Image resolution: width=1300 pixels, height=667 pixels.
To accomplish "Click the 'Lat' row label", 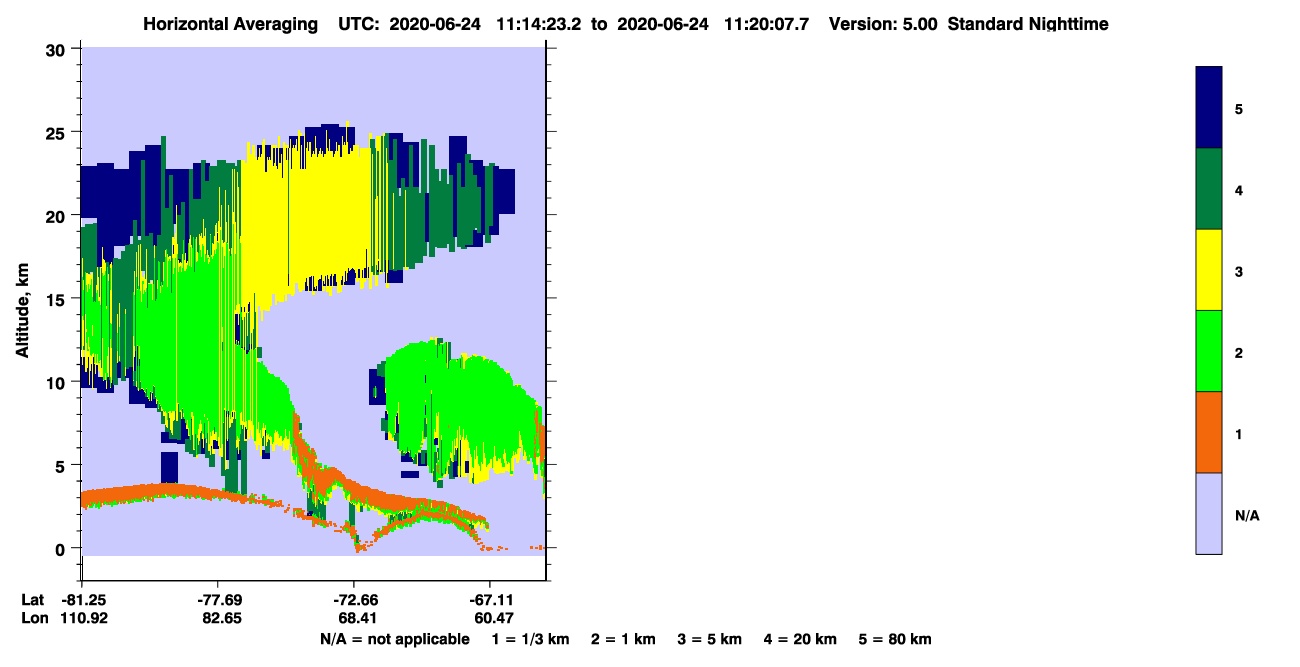I will click(x=33, y=600).
